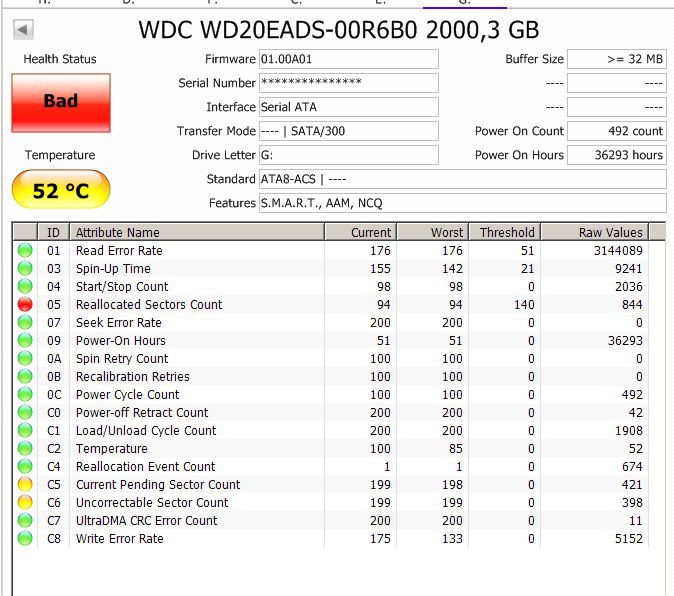674x596 pixels.
Task: Click the green status dot for Power-off Retract Count
Action: tap(25, 413)
